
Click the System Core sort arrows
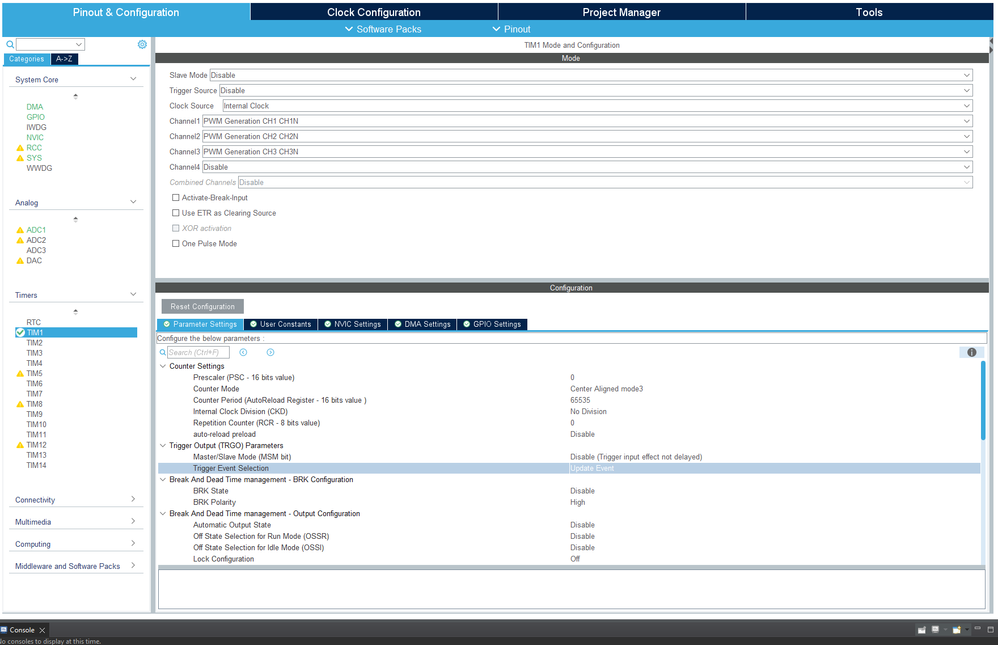[x=76, y=97]
